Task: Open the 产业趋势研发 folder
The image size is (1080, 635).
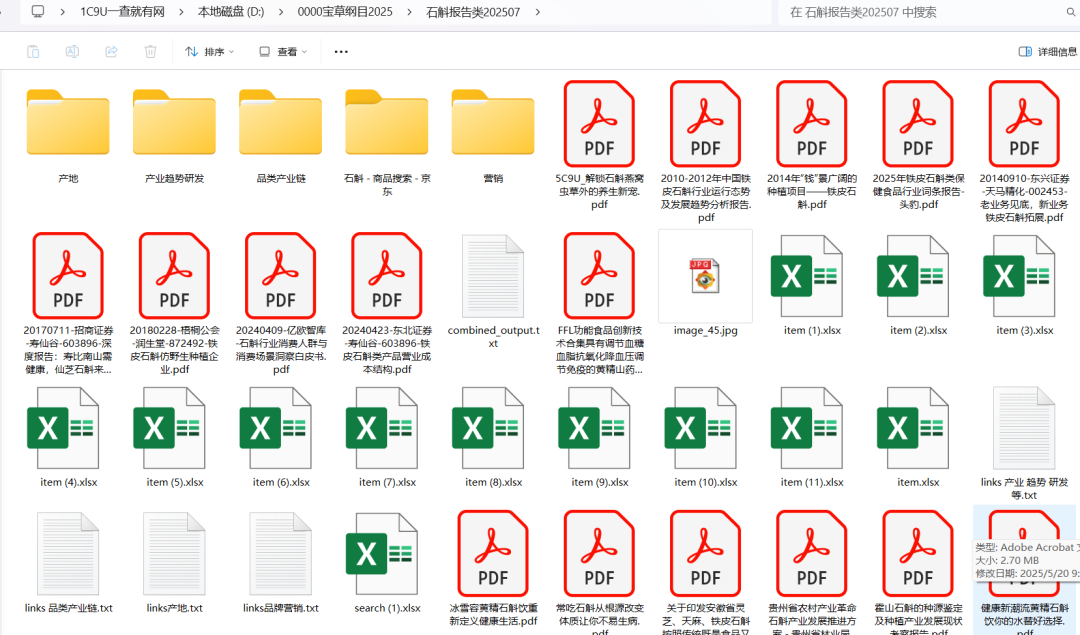Action: click(x=173, y=123)
